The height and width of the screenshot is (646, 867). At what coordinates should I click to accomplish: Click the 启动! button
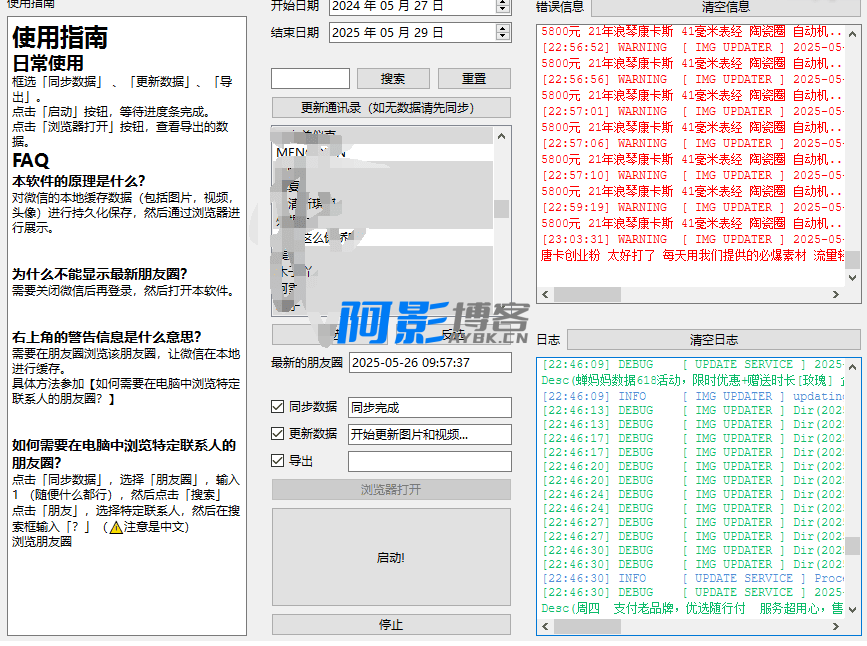coord(391,558)
